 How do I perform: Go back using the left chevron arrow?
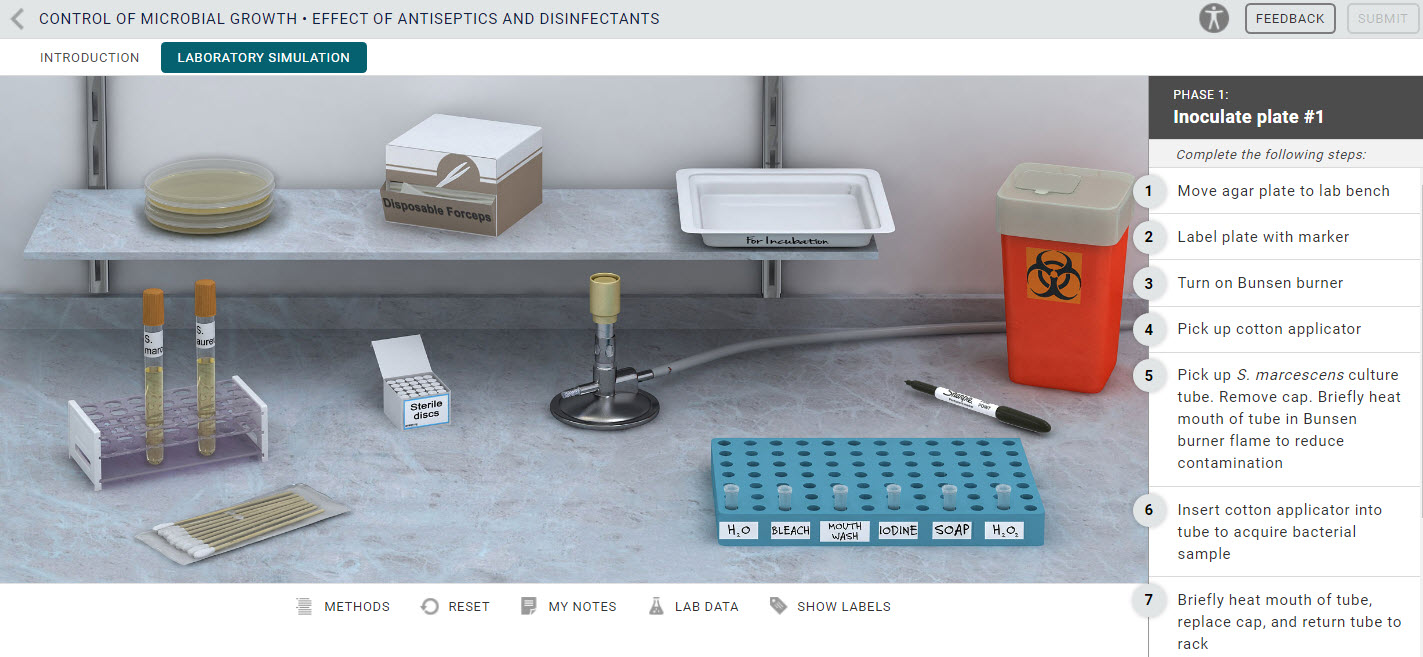pyautogui.click(x=17, y=18)
